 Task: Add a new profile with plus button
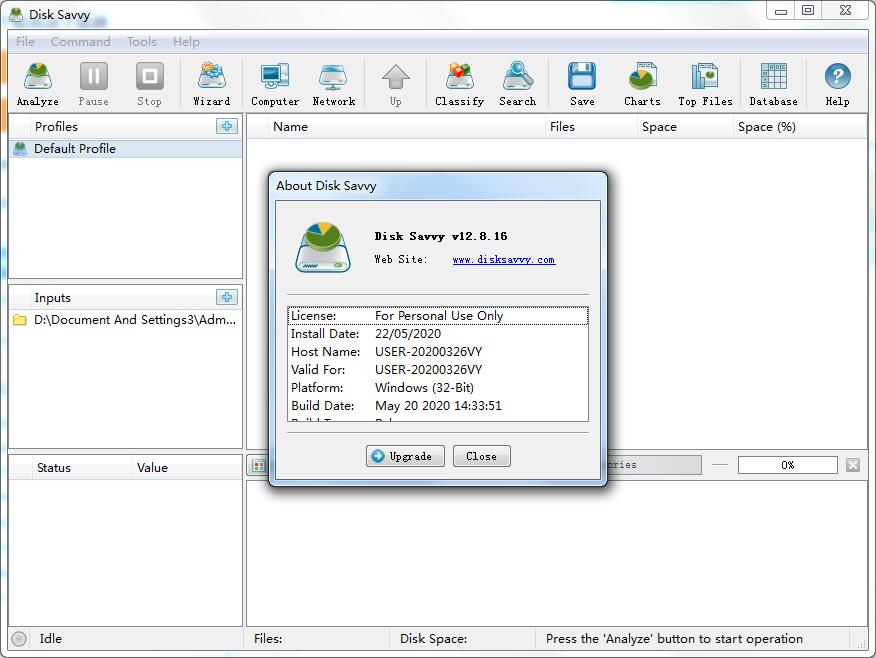click(x=227, y=126)
